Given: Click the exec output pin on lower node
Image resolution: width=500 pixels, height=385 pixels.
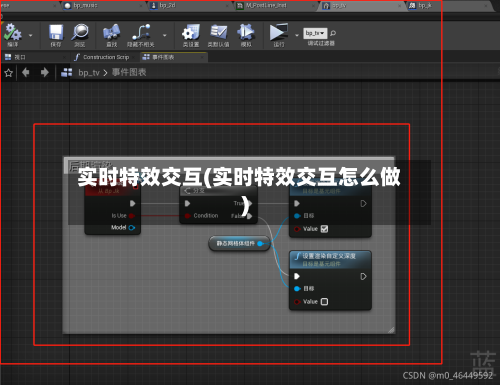Looking at the screenshot, I should point(364,276).
